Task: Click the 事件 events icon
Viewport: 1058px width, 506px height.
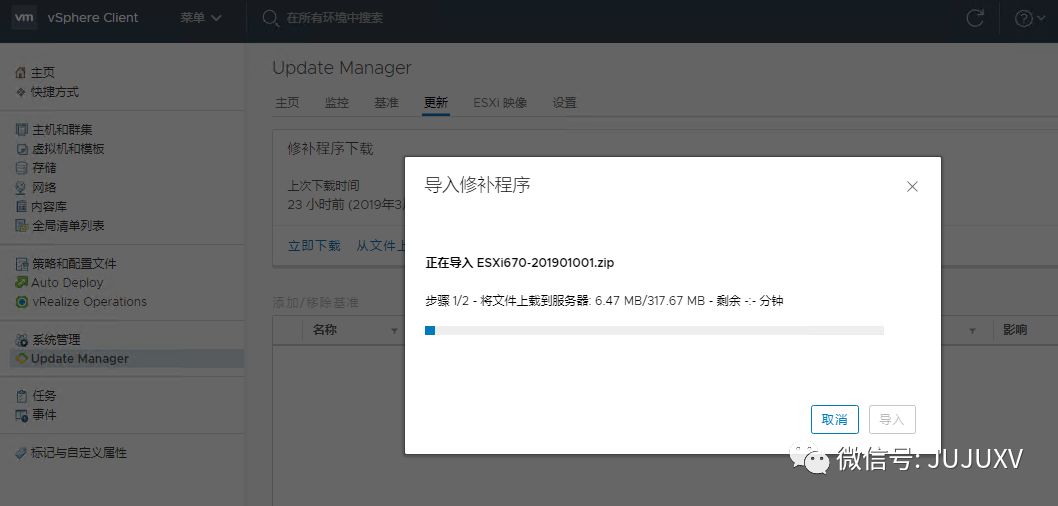Action: 22,416
